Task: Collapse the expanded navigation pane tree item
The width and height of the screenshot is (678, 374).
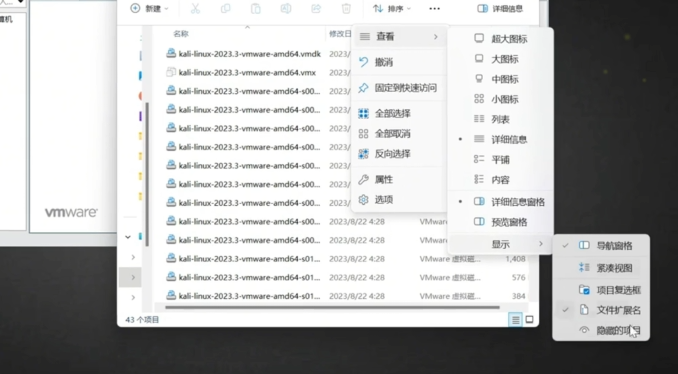Action: [128, 237]
